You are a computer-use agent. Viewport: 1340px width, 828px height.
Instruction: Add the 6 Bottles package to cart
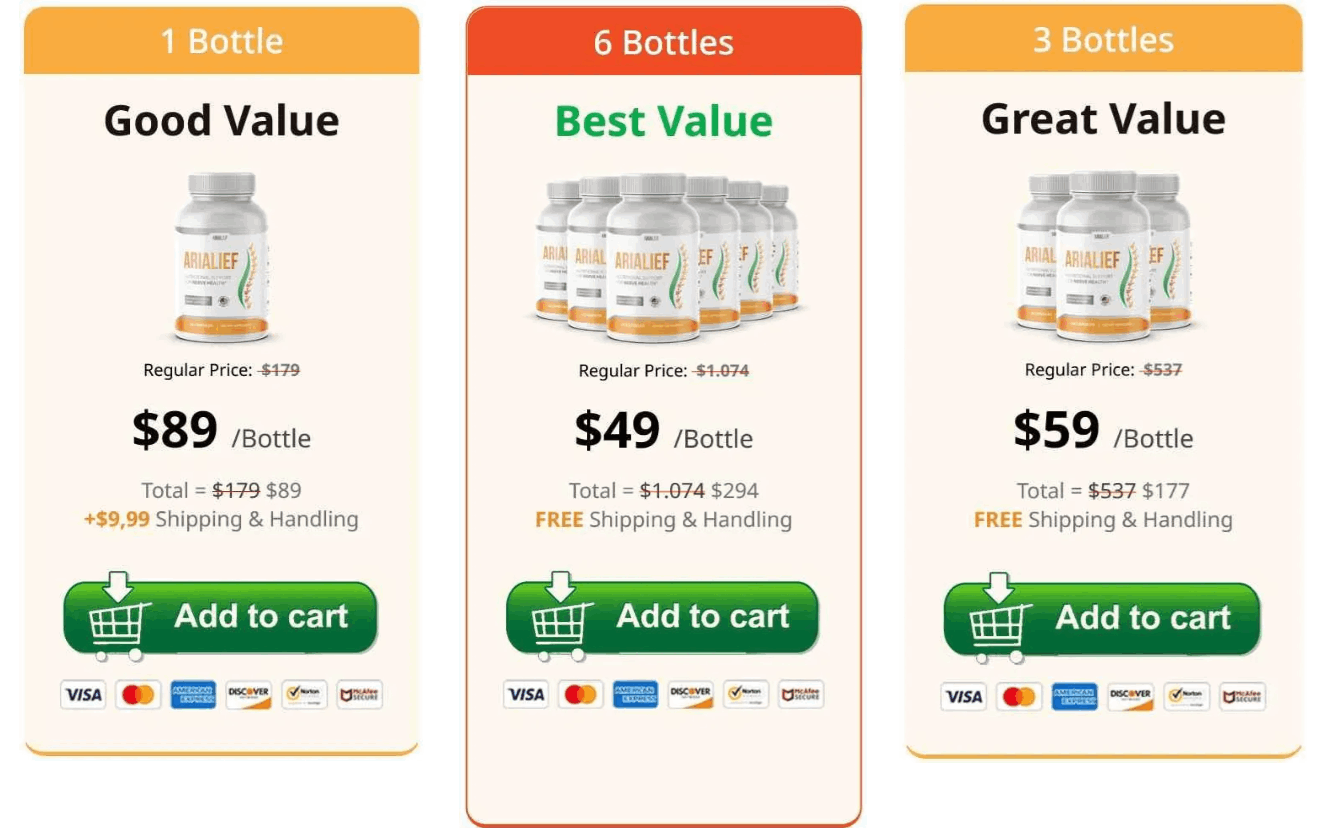(x=663, y=617)
